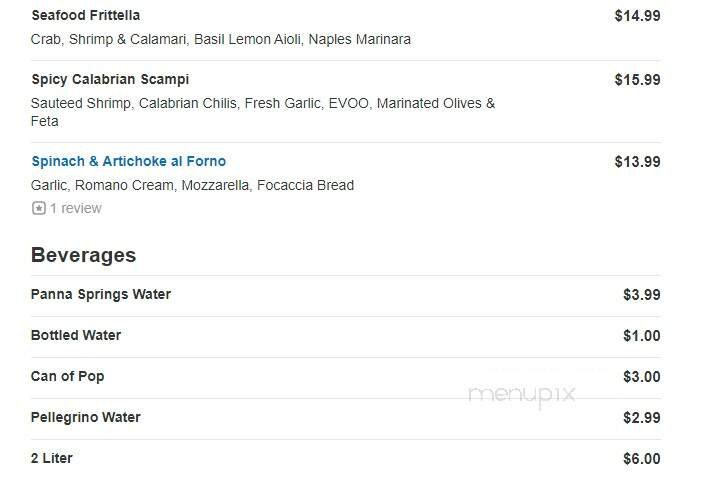Click the $13.99 price for Spinach & Artichoke
Viewport: 701px width, 477px height.
637,162
